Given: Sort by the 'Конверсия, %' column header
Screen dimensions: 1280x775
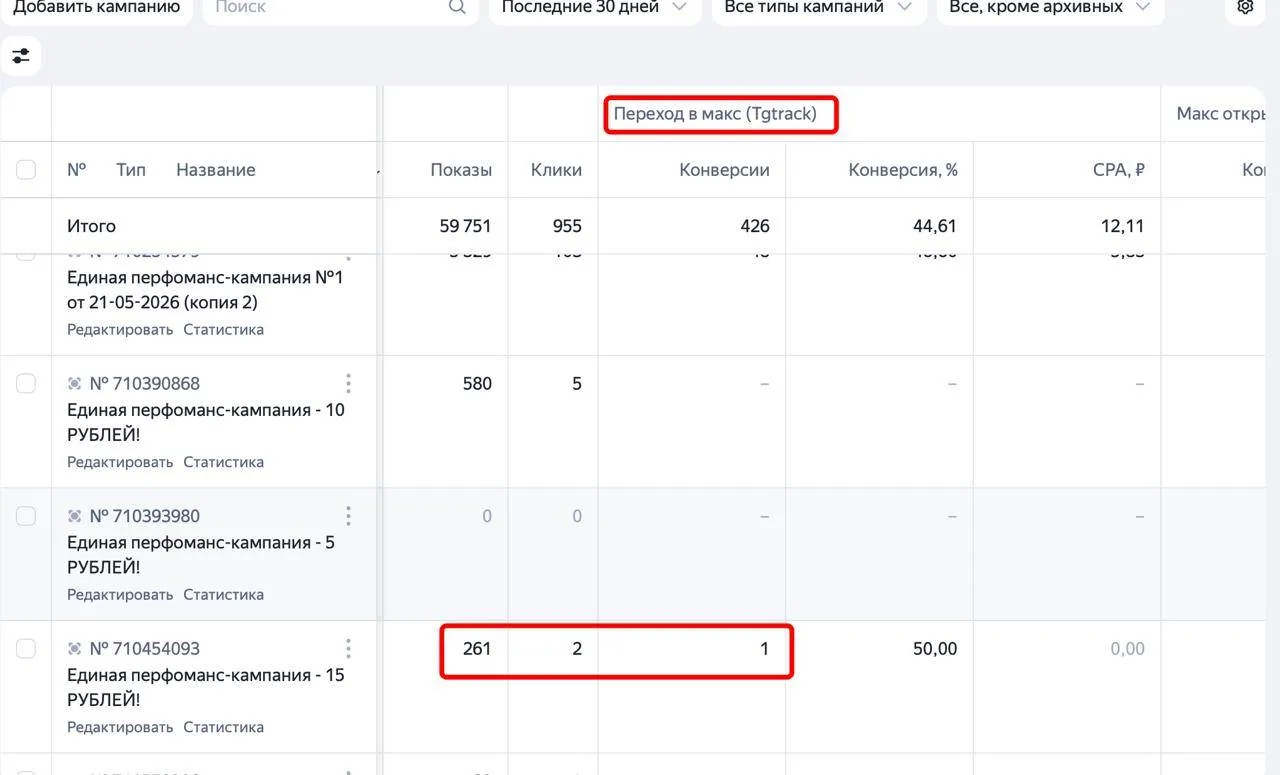Looking at the screenshot, I should tap(903, 170).
